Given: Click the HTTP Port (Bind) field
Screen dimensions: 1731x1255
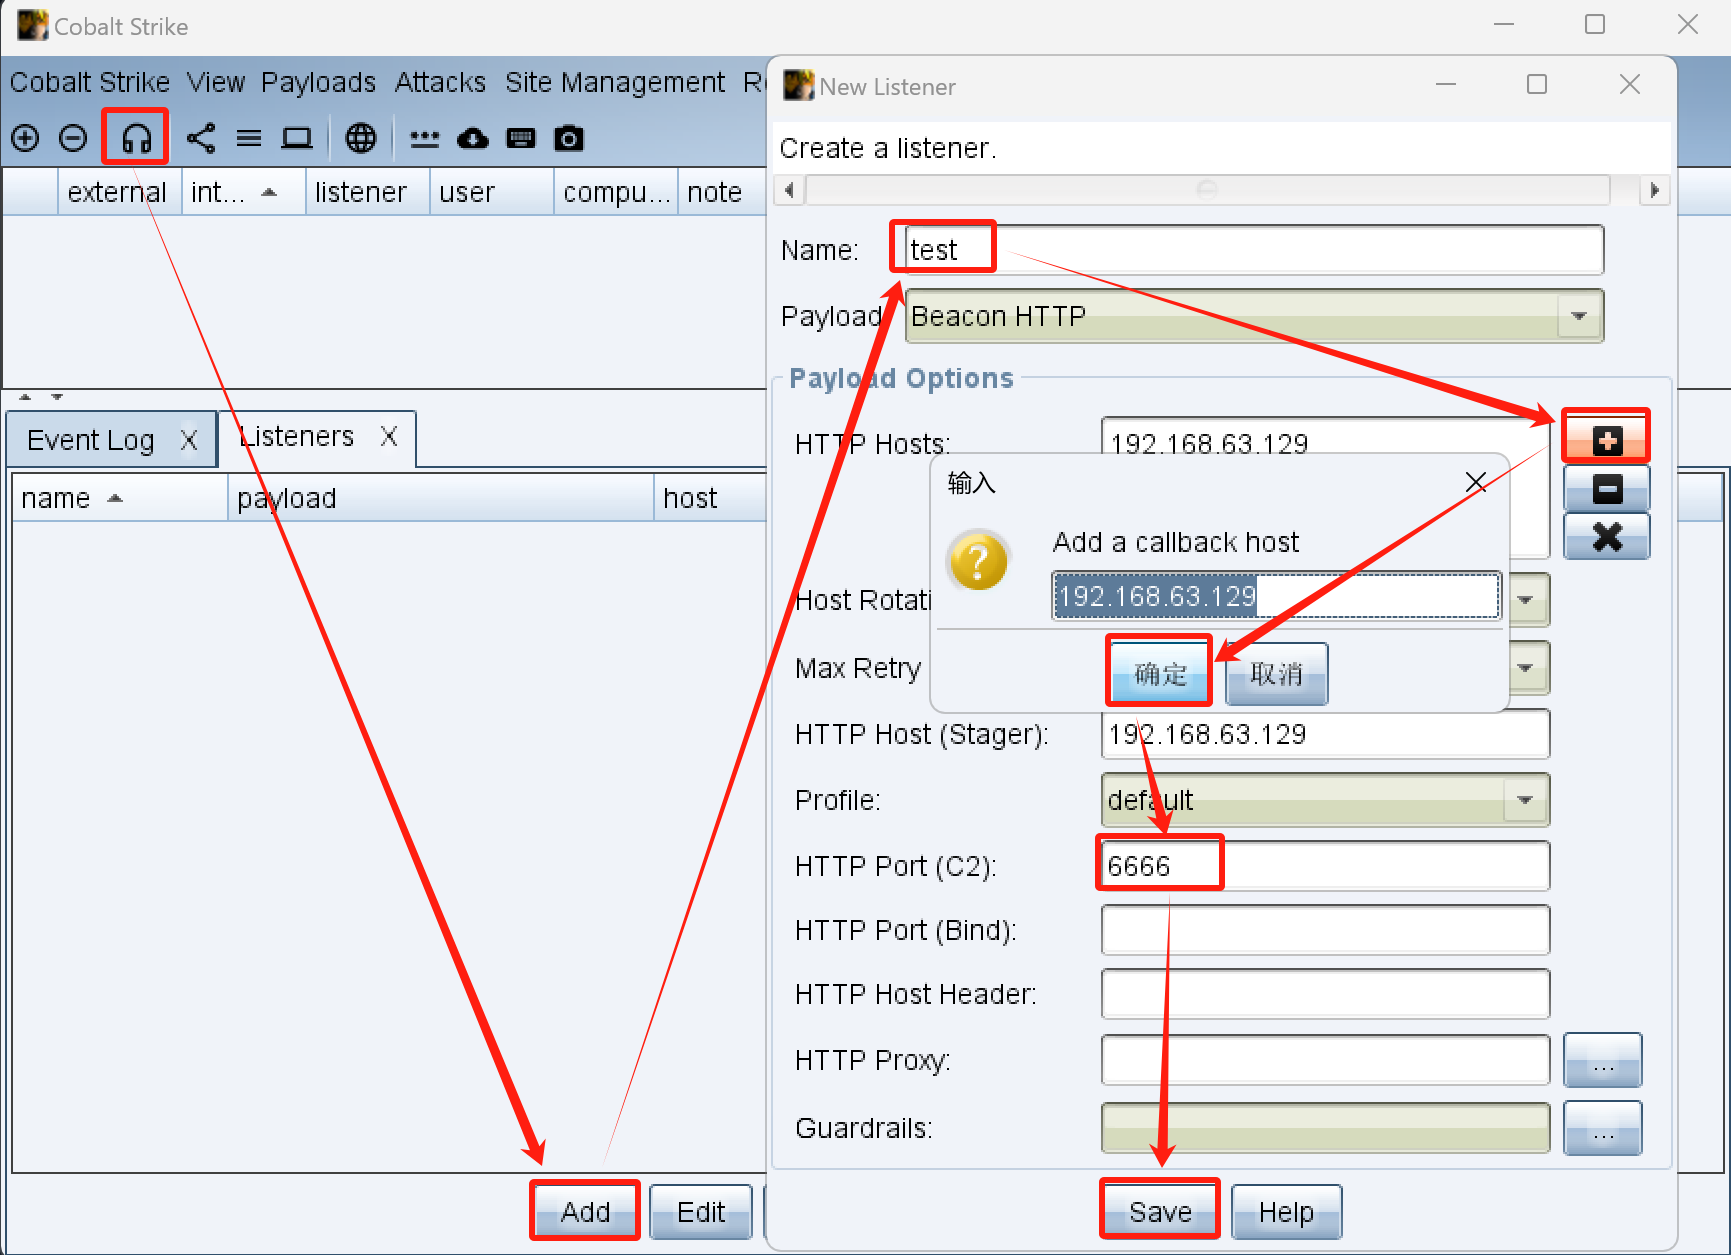Looking at the screenshot, I should point(1325,930).
